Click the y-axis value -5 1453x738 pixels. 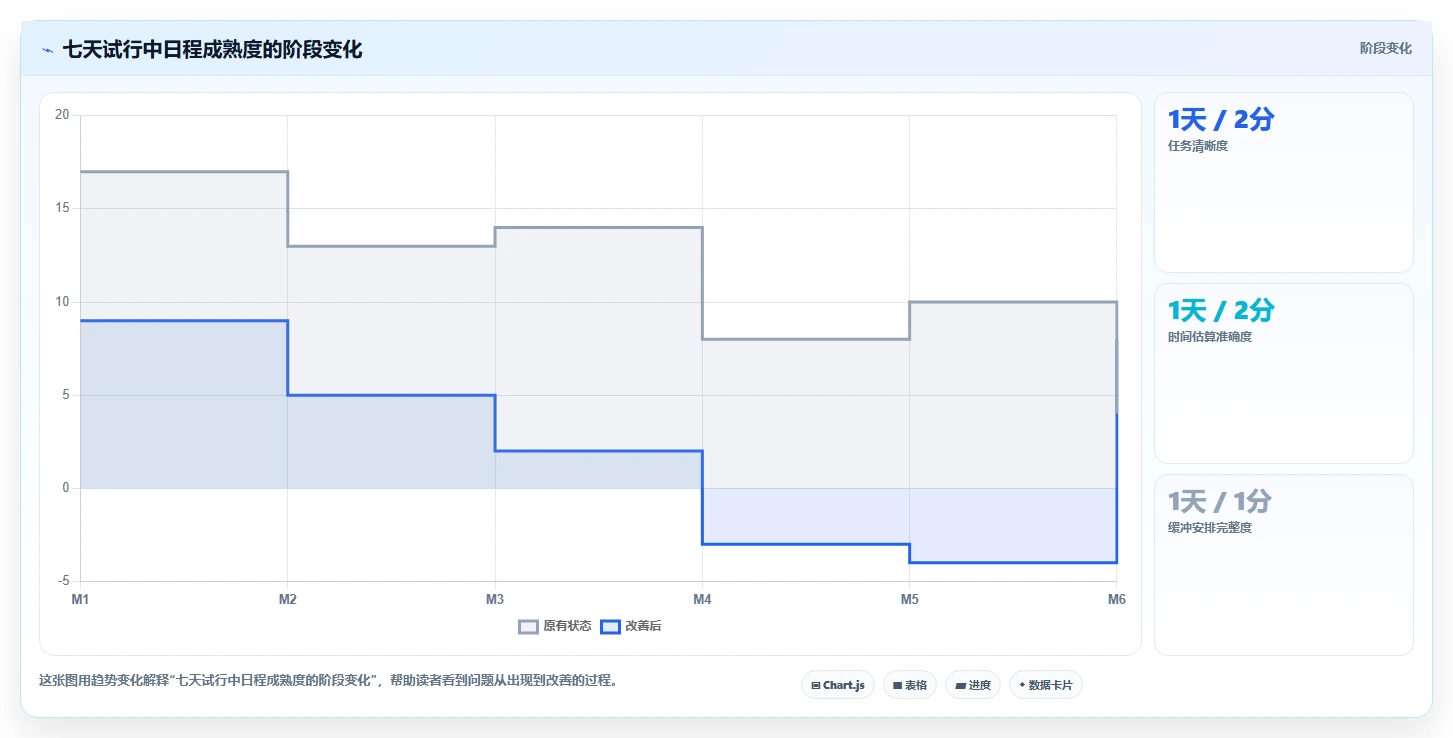(63, 581)
